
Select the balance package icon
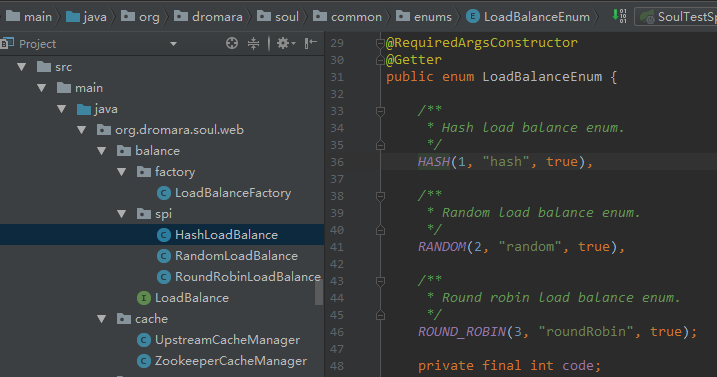(x=124, y=151)
